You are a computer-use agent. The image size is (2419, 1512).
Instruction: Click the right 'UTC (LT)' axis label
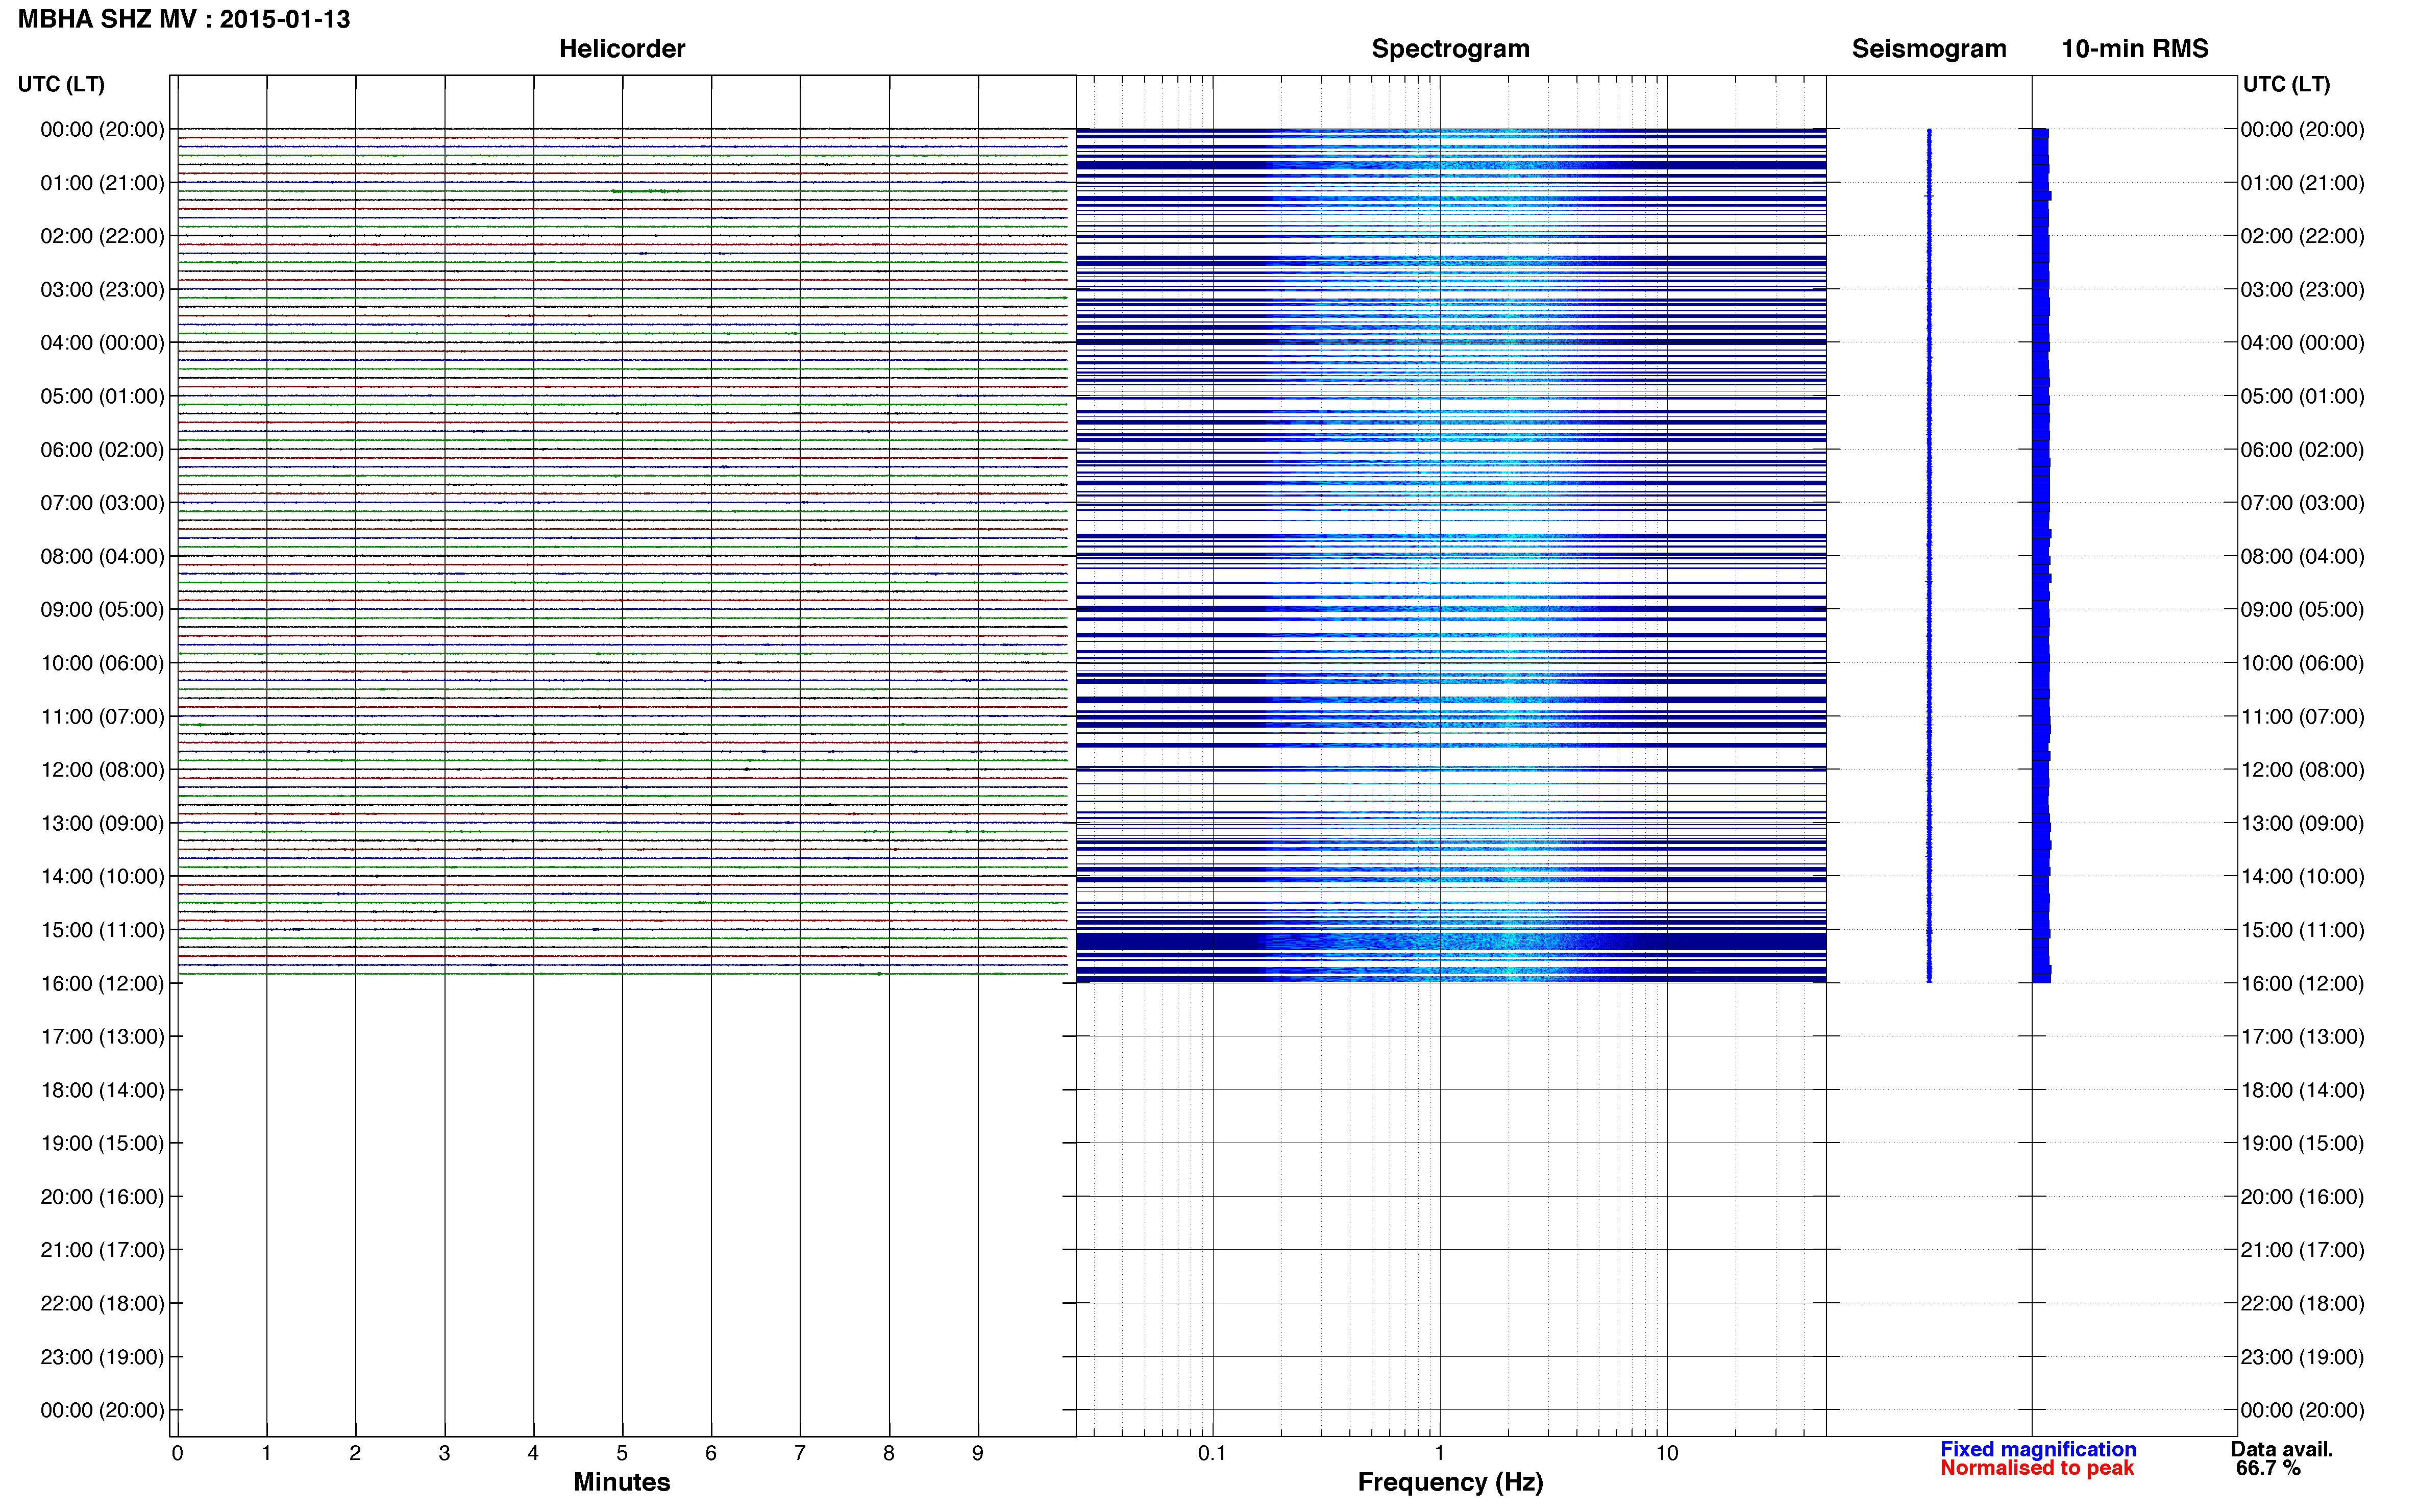coord(2286,84)
